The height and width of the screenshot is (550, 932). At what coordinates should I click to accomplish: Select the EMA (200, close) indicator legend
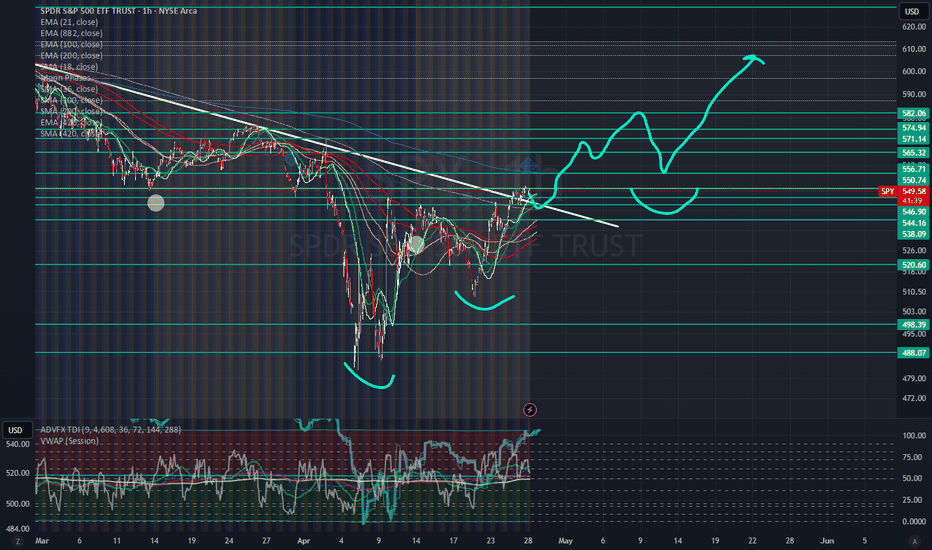click(71, 55)
